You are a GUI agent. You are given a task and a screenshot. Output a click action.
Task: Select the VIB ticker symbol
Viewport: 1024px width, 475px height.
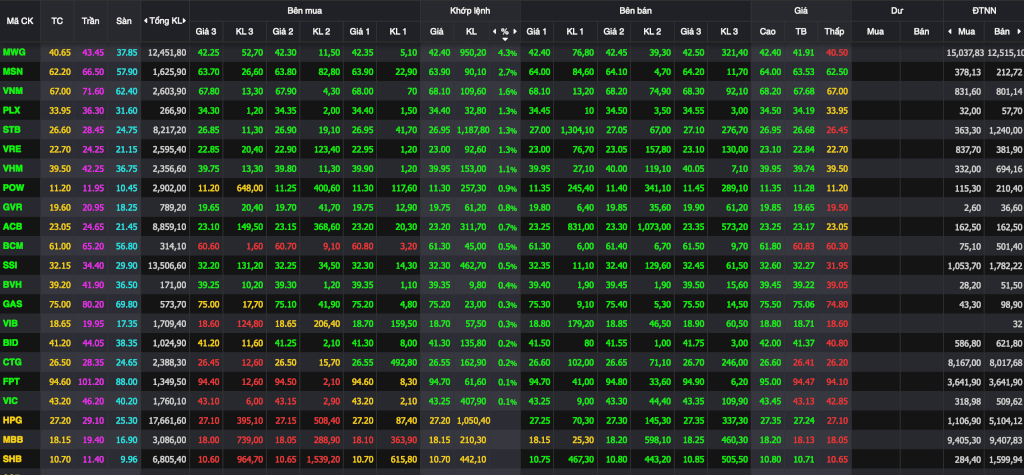(10, 323)
